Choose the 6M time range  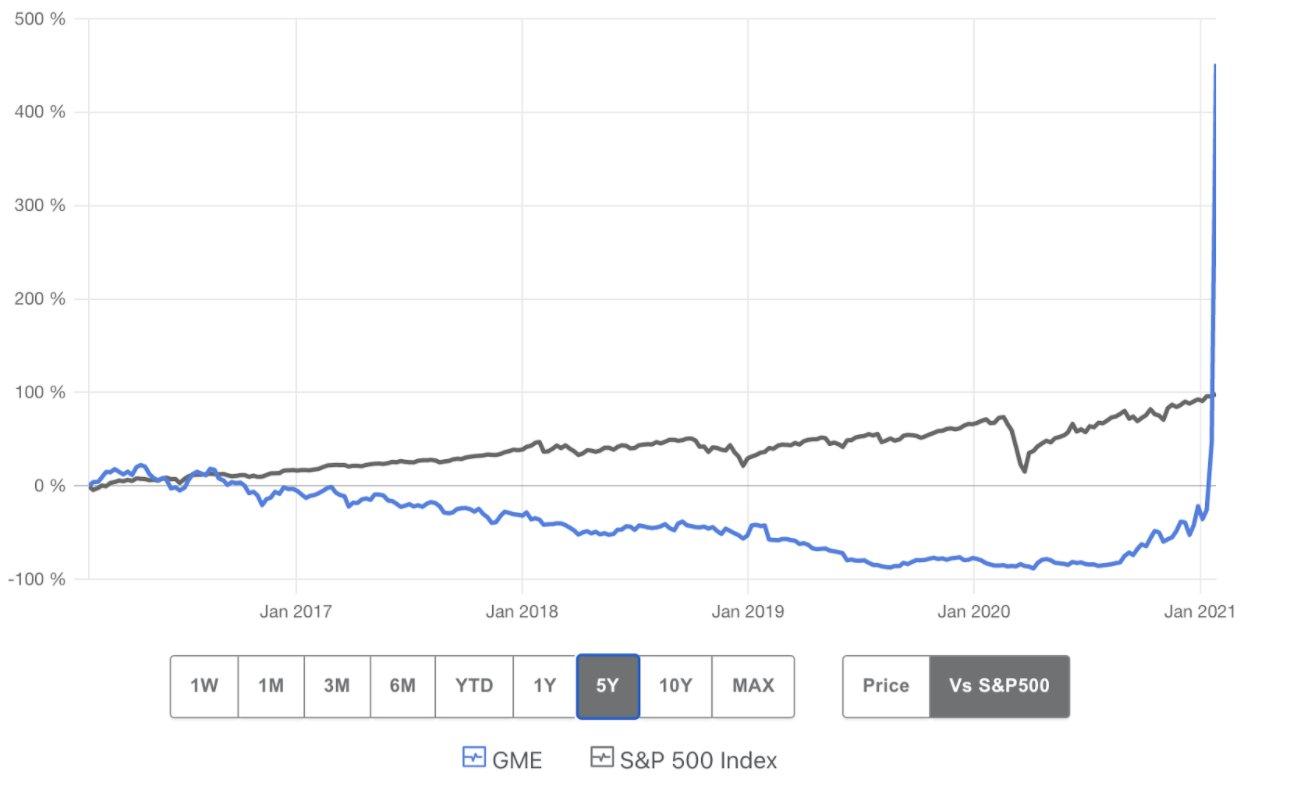tap(403, 686)
